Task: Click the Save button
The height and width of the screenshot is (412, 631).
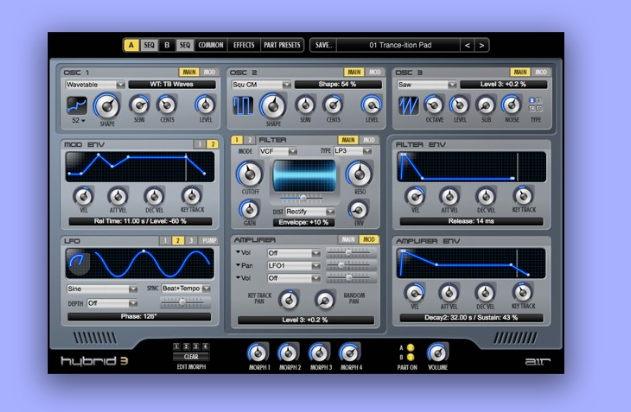Action: pyautogui.click(x=323, y=45)
